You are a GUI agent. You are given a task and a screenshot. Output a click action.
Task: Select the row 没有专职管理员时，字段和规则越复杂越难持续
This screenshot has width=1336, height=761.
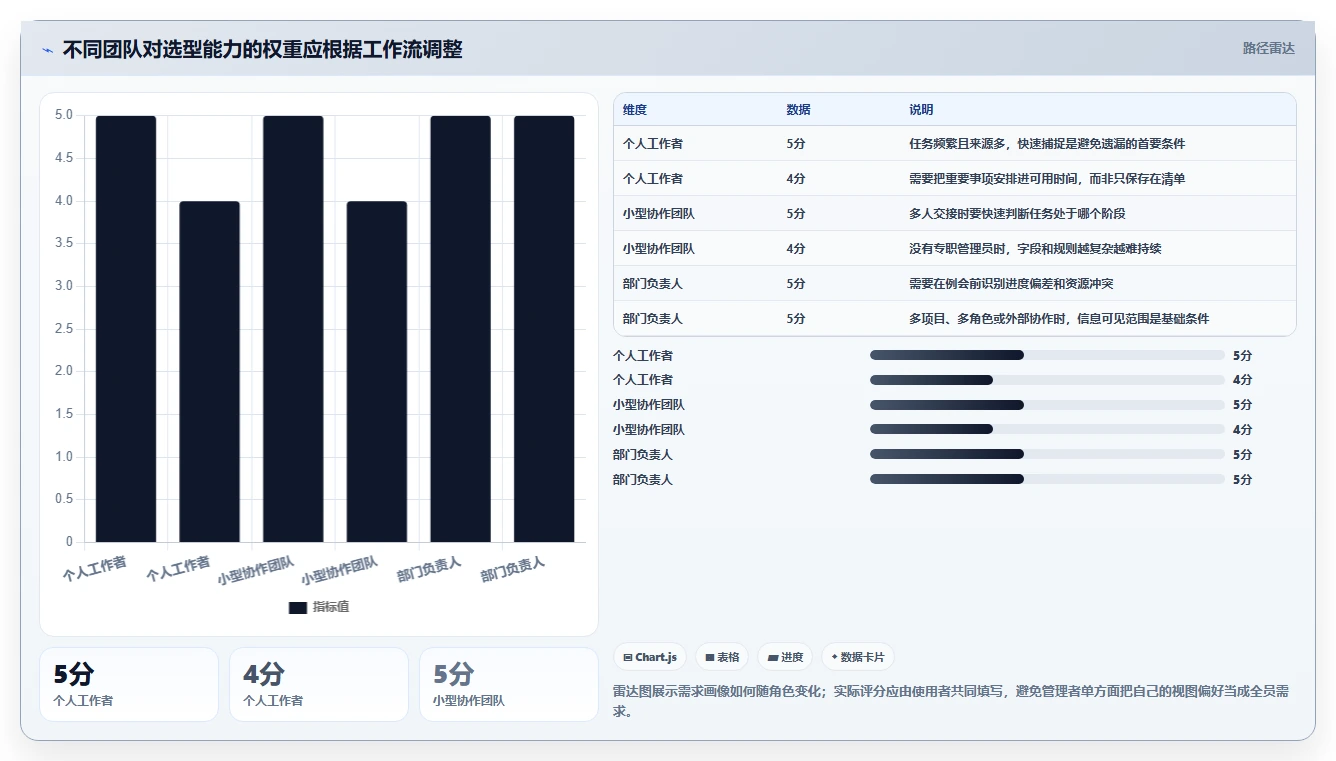[x=955, y=249]
